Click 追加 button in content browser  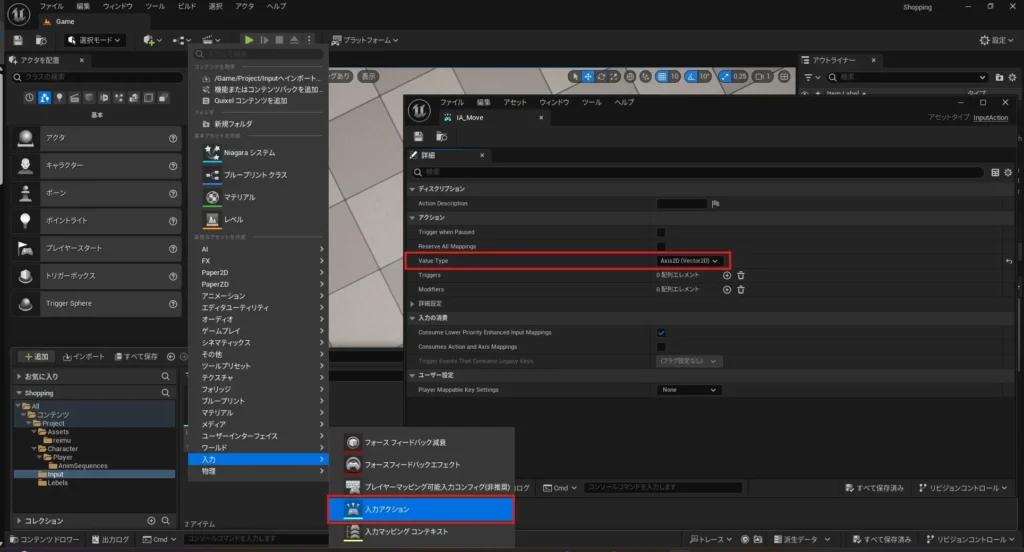pyautogui.click(x=36, y=357)
